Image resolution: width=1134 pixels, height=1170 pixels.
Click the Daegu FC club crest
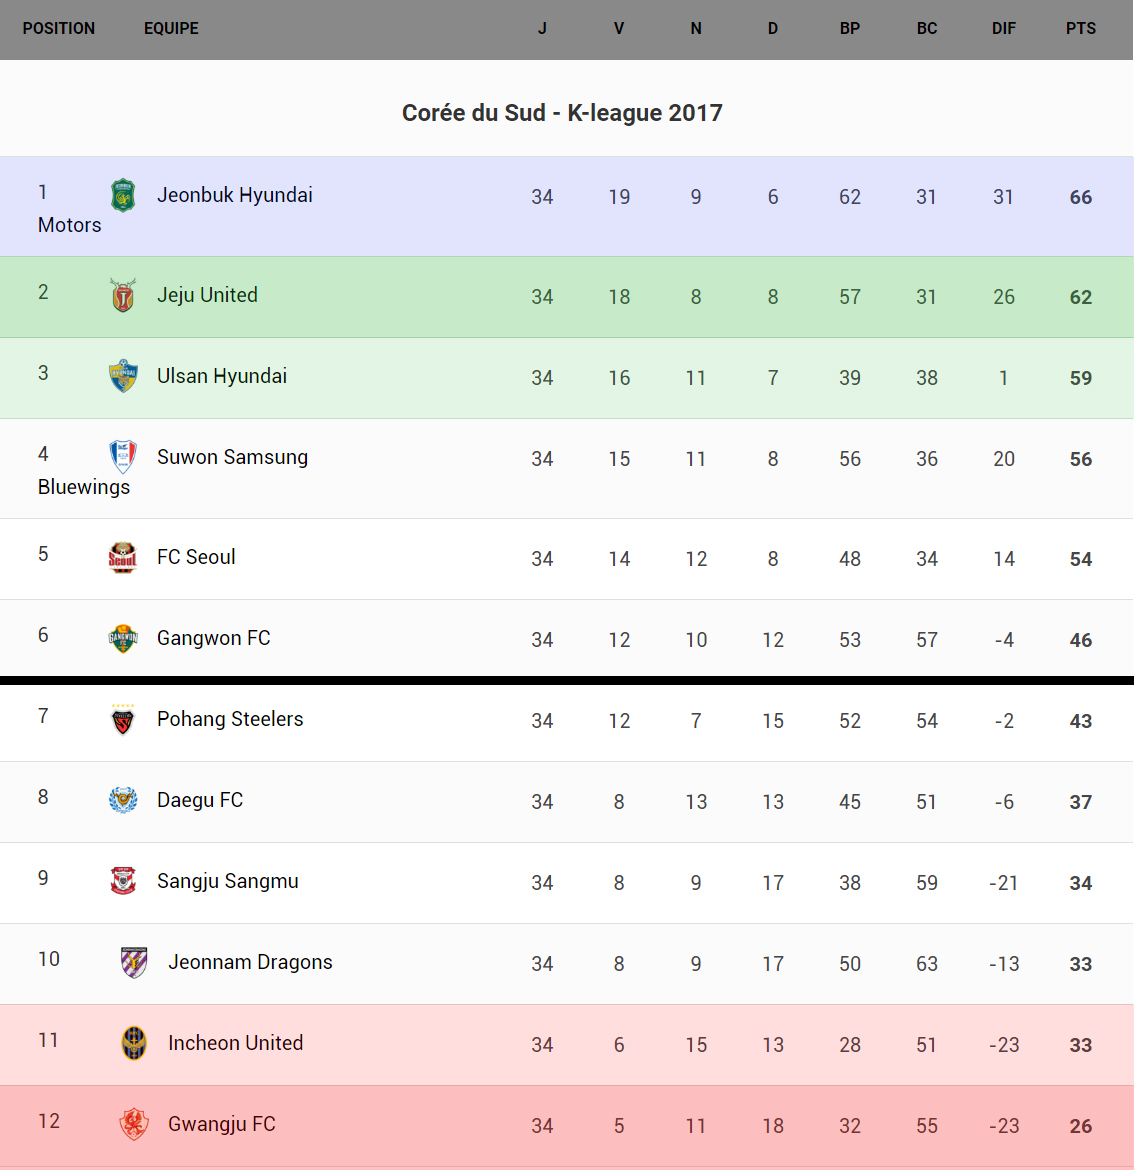tap(123, 801)
